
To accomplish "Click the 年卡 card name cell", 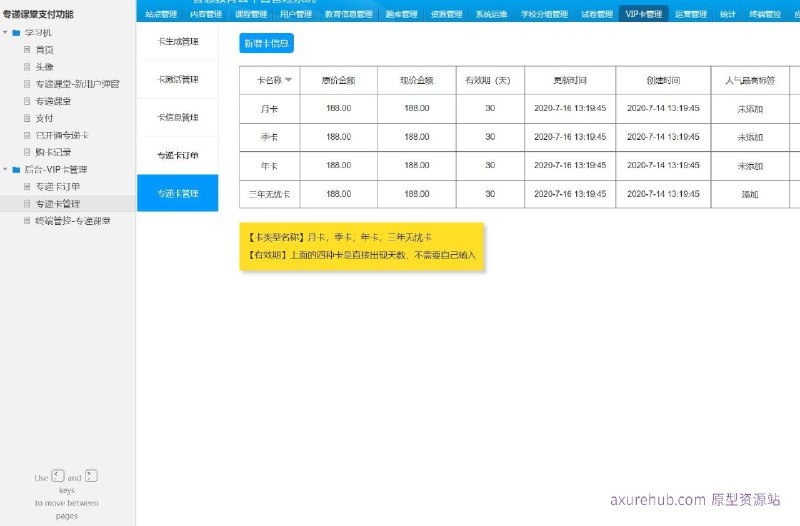I will tap(269, 166).
